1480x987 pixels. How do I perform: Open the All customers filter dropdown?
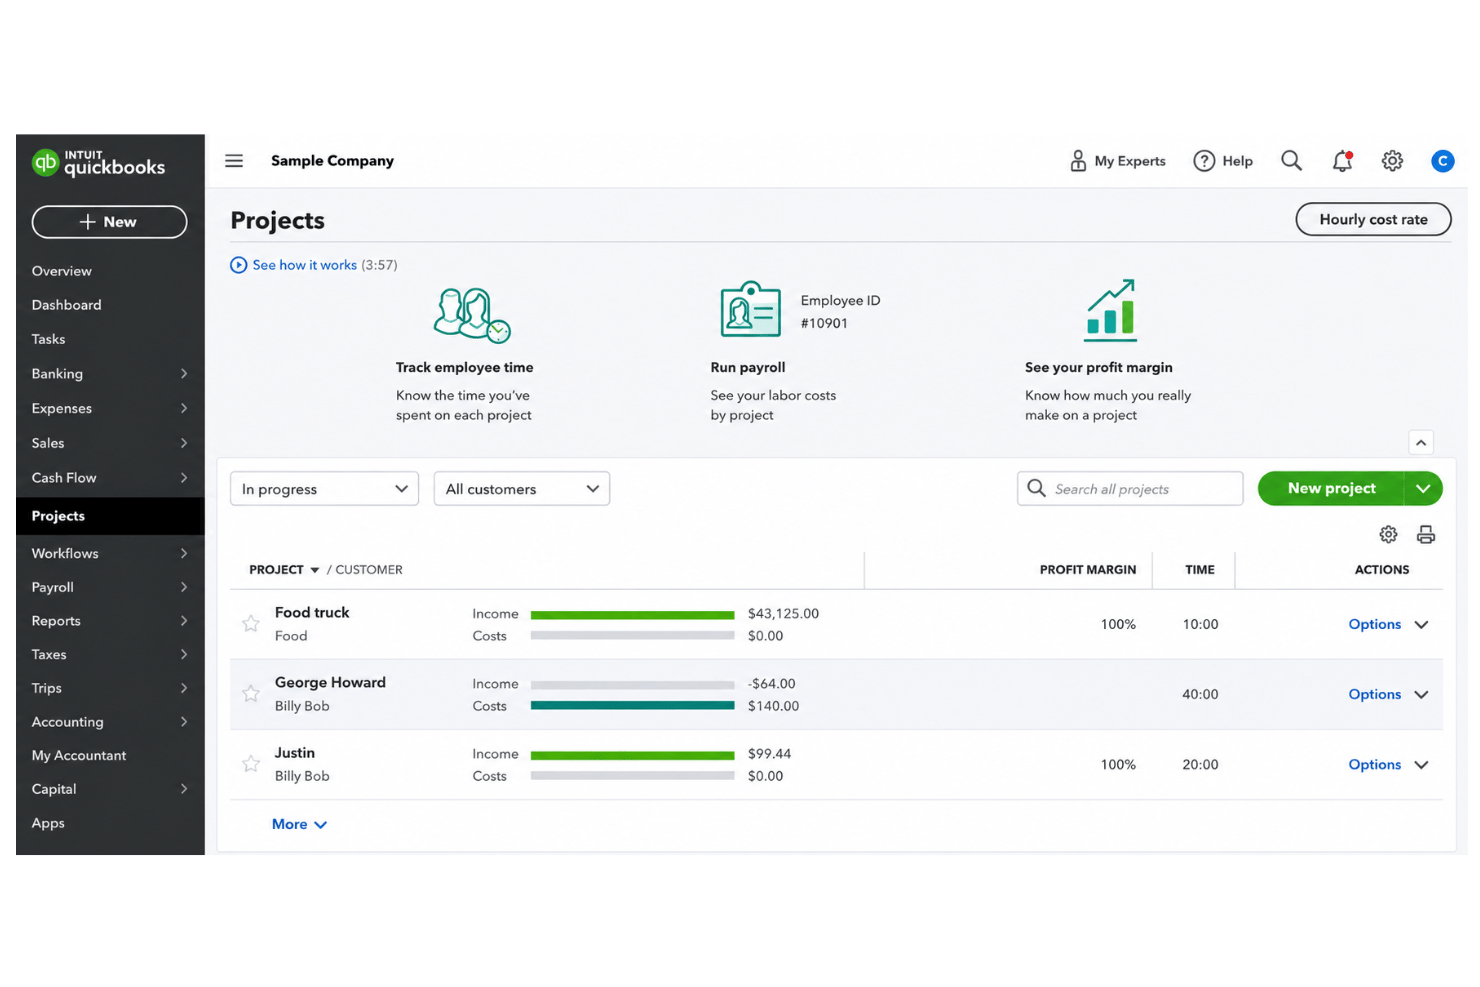point(521,489)
